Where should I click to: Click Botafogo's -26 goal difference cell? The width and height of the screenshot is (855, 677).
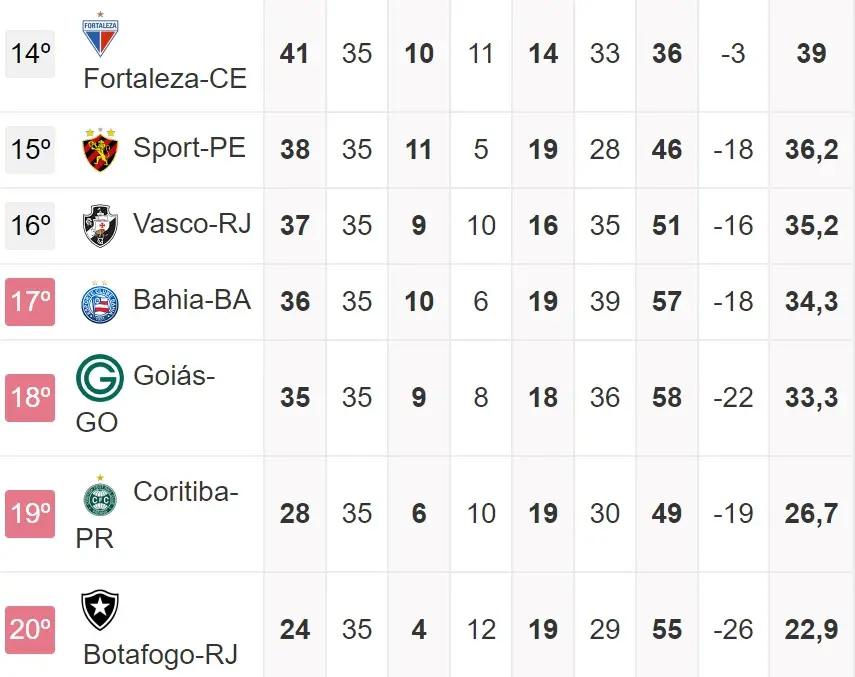click(x=733, y=630)
